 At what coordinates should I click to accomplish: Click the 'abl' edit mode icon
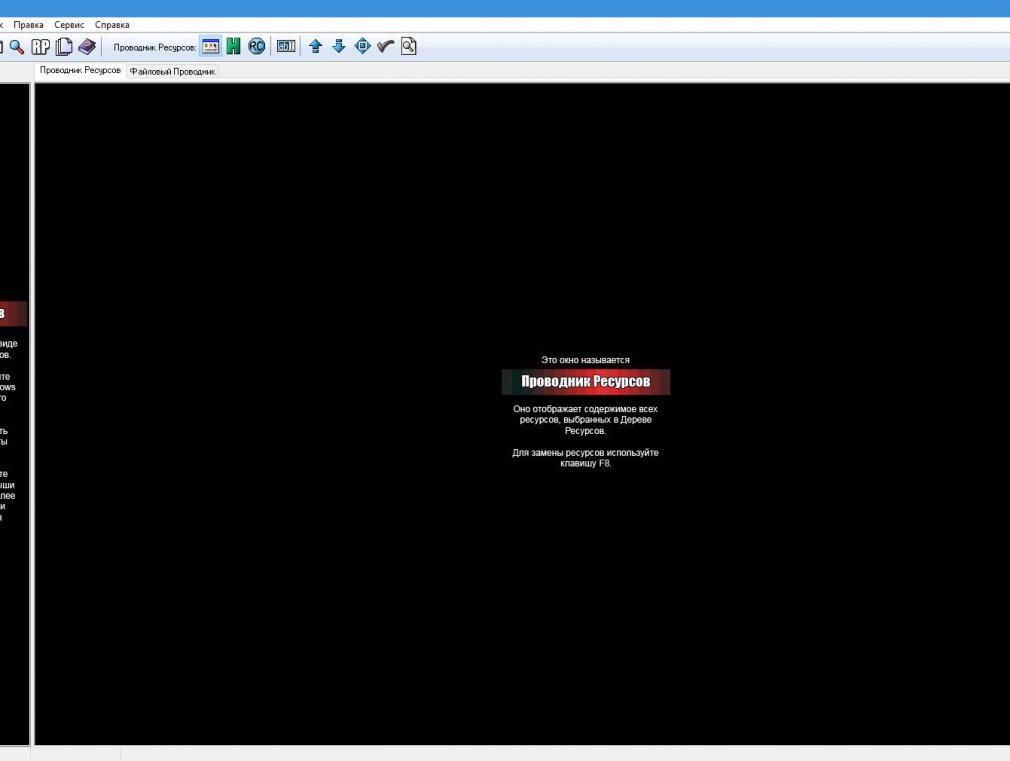[x=286, y=46]
